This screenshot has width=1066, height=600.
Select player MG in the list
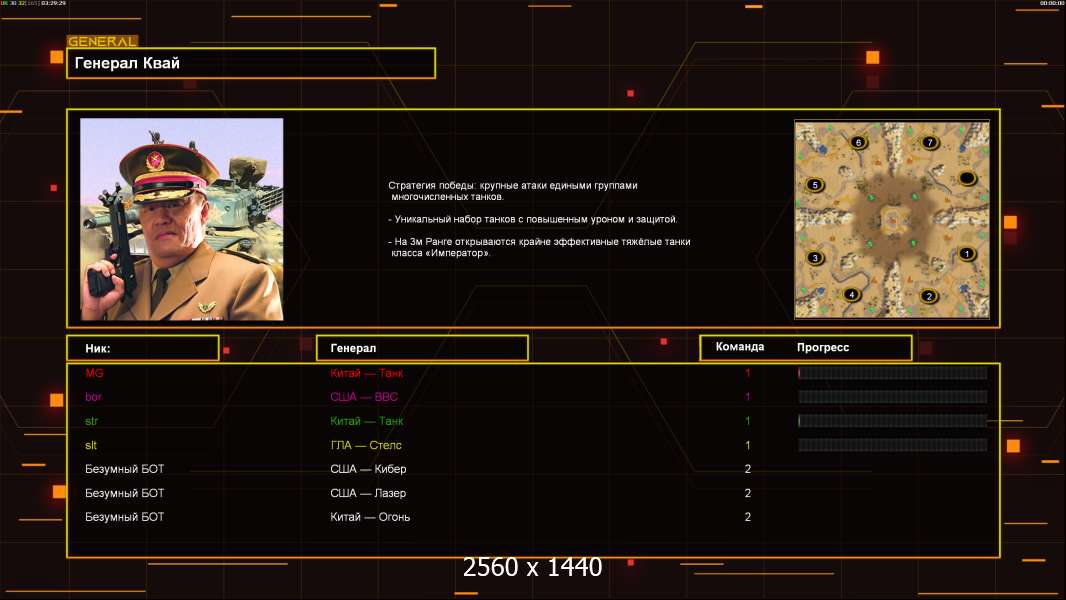pyautogui.click(x=95, y=373)
